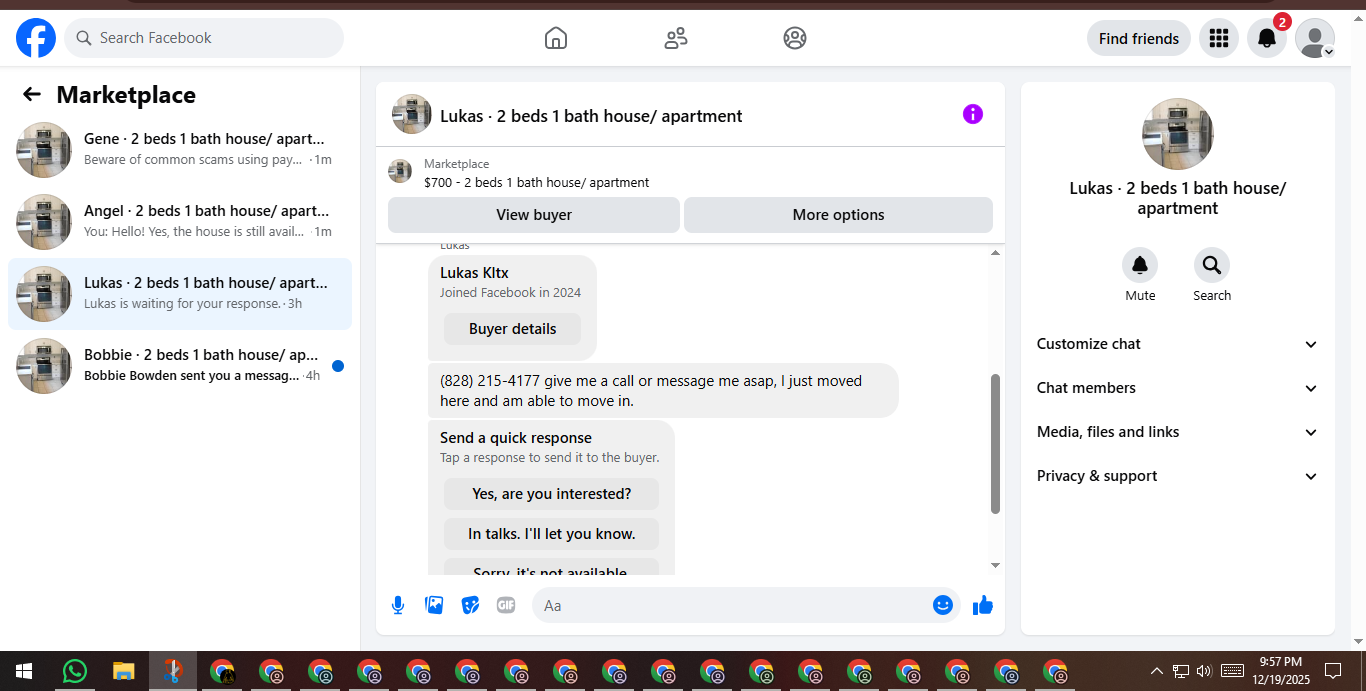The image size is (1366, 691).
Task: Click the Search Facebook field
Action: [x=204, y=38]
